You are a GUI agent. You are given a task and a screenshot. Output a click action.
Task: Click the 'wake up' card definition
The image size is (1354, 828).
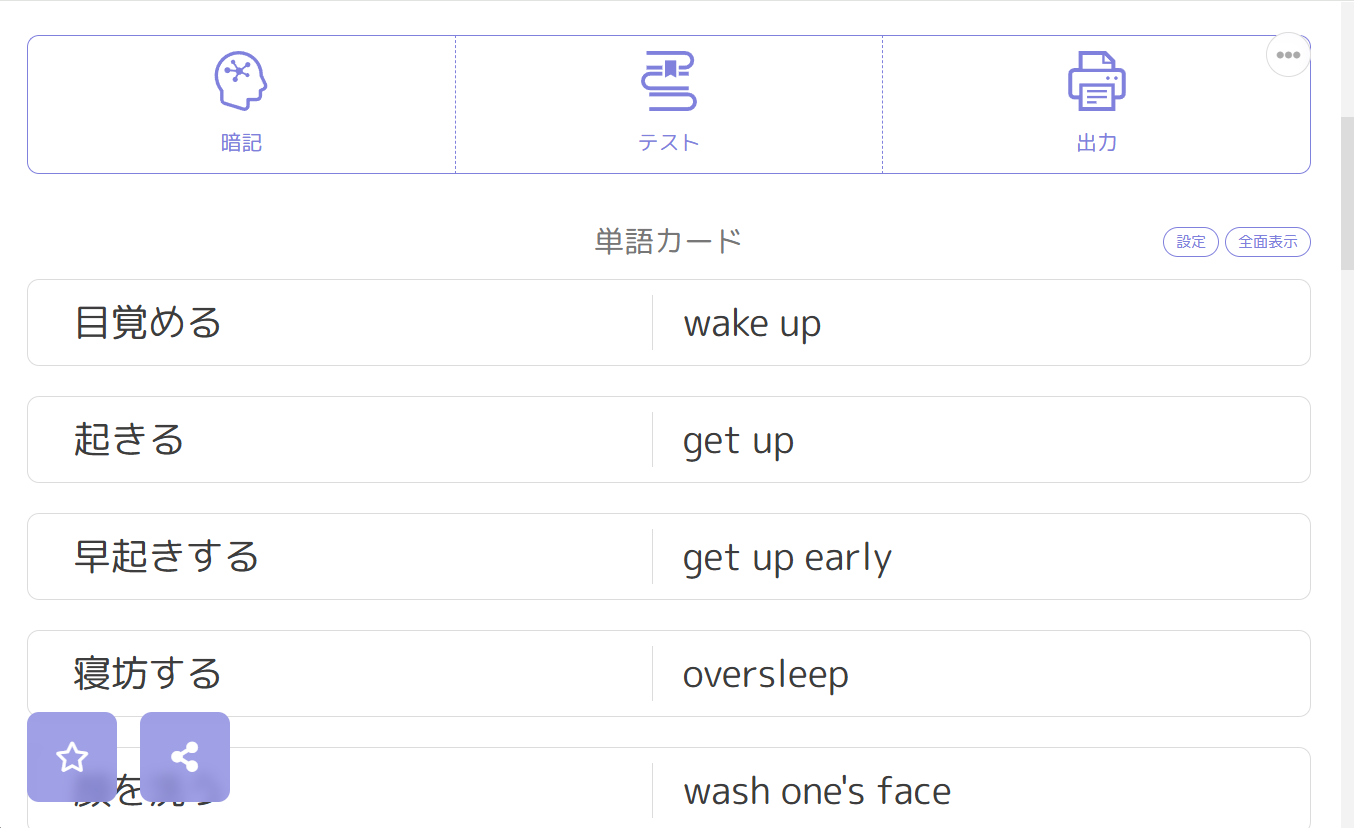(752, 324)
